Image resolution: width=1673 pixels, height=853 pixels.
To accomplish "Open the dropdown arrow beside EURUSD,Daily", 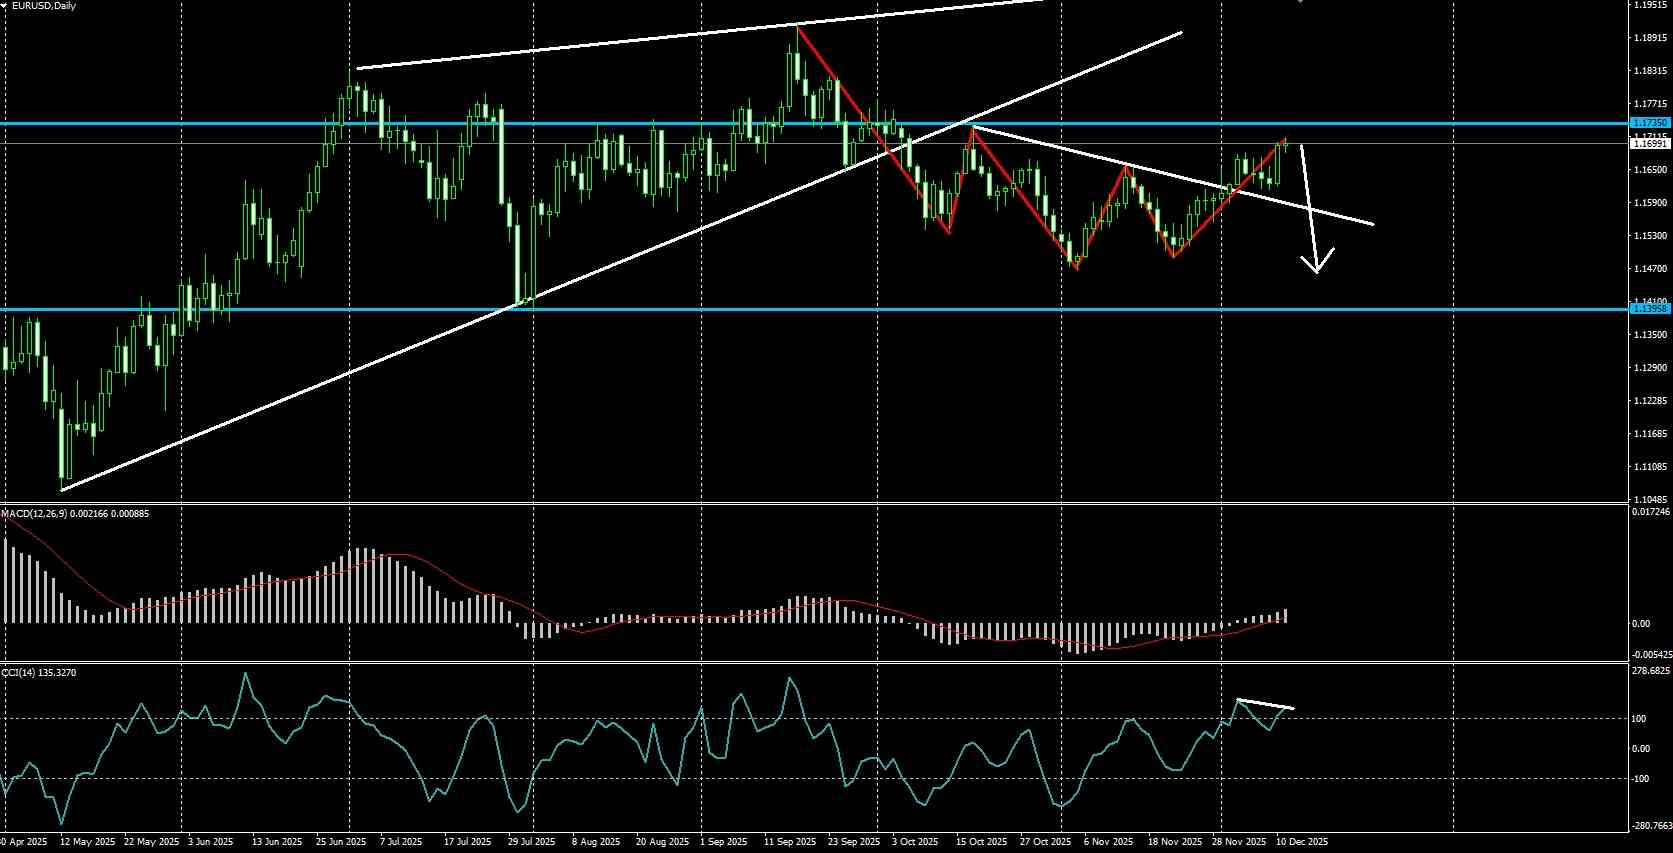I will click(x=5, y=6).
